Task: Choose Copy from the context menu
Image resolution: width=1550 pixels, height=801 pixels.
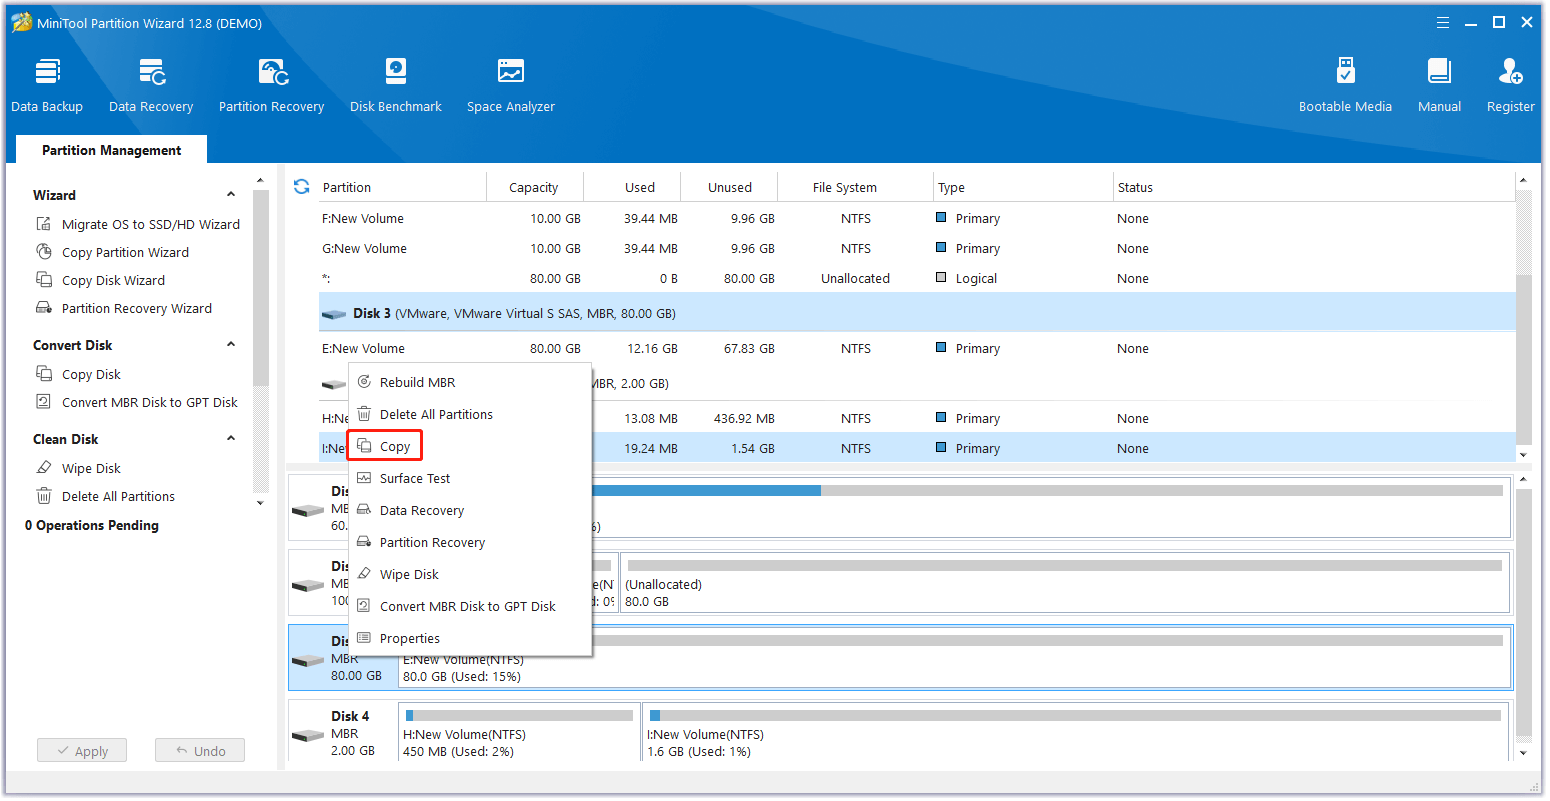Action: coord(395,447)
